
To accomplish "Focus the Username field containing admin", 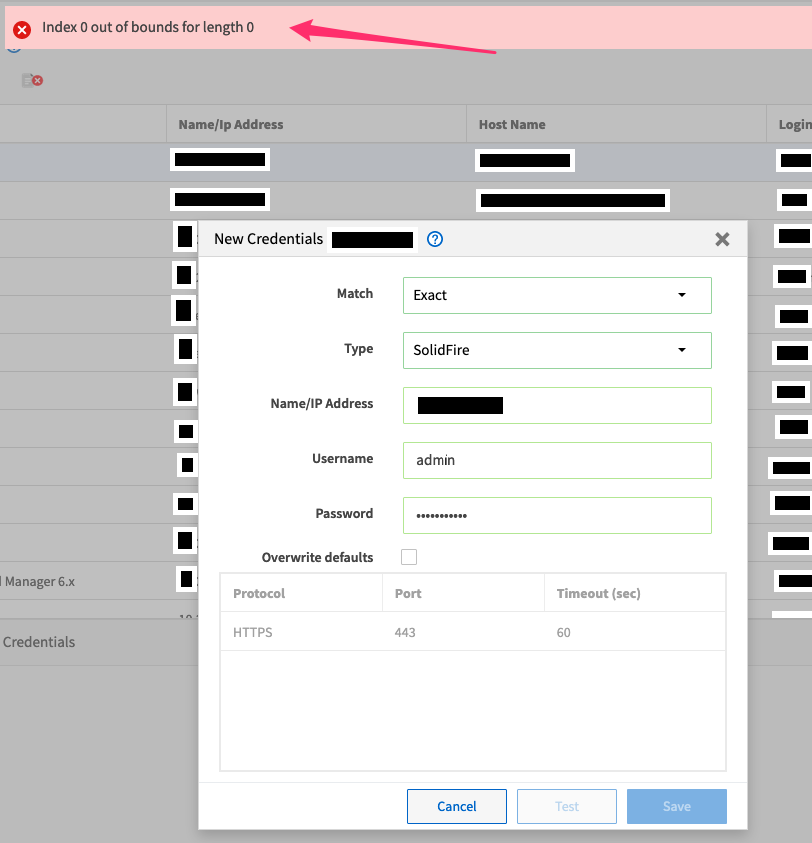I will point(557,460).
